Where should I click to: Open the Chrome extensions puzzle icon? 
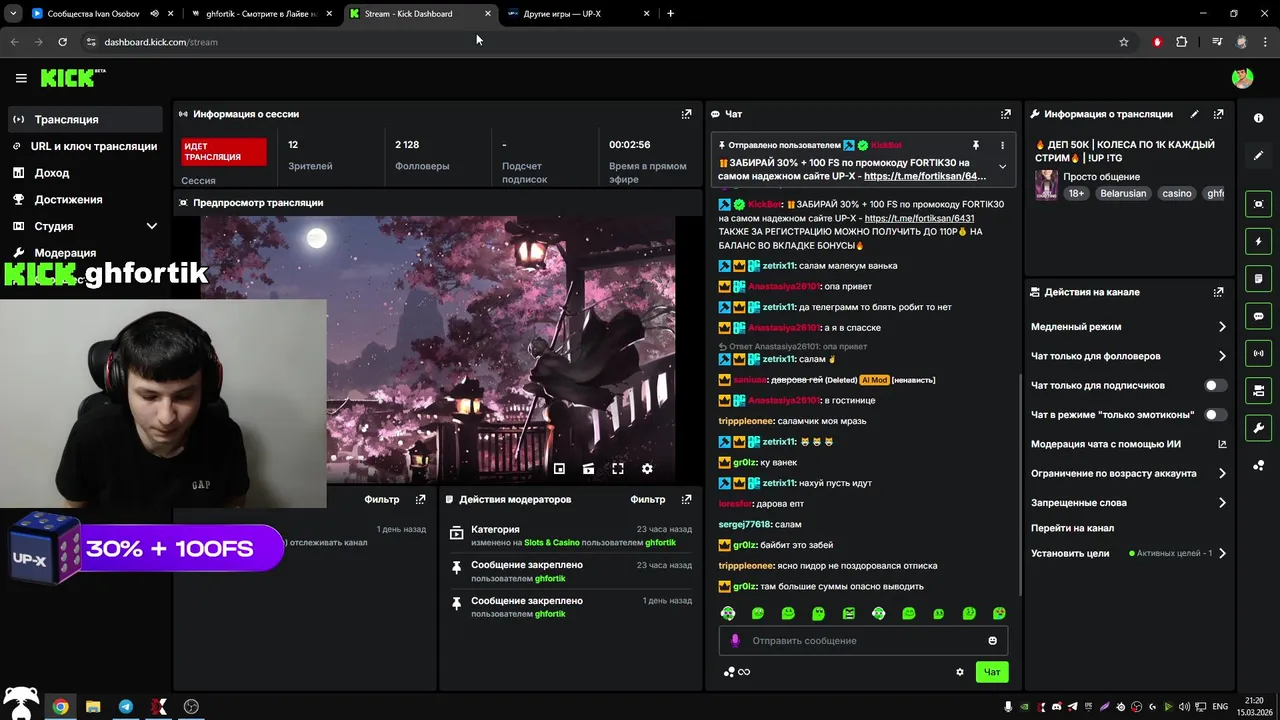pyautogui.click(x=1182, y=42)
